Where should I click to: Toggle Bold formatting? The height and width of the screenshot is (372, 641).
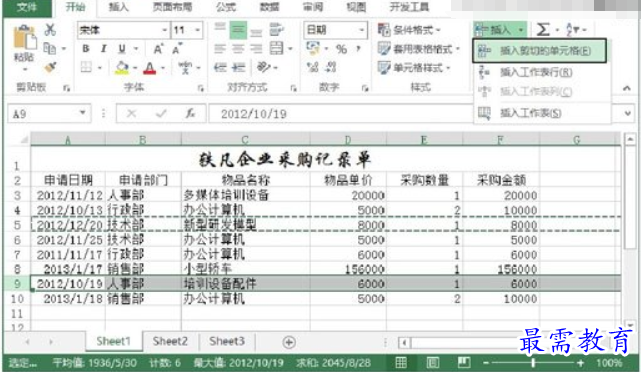click(x=85, y=49)
